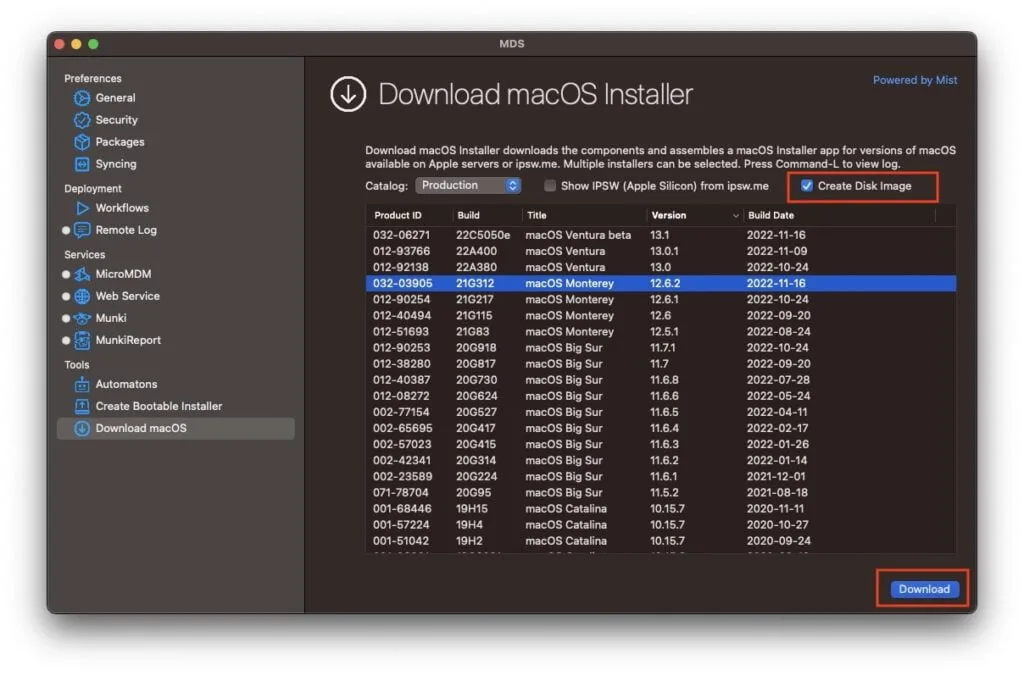Select macOS Monterey 12.6 build 21G115
1024x676 pixels.
pos(660,315)
